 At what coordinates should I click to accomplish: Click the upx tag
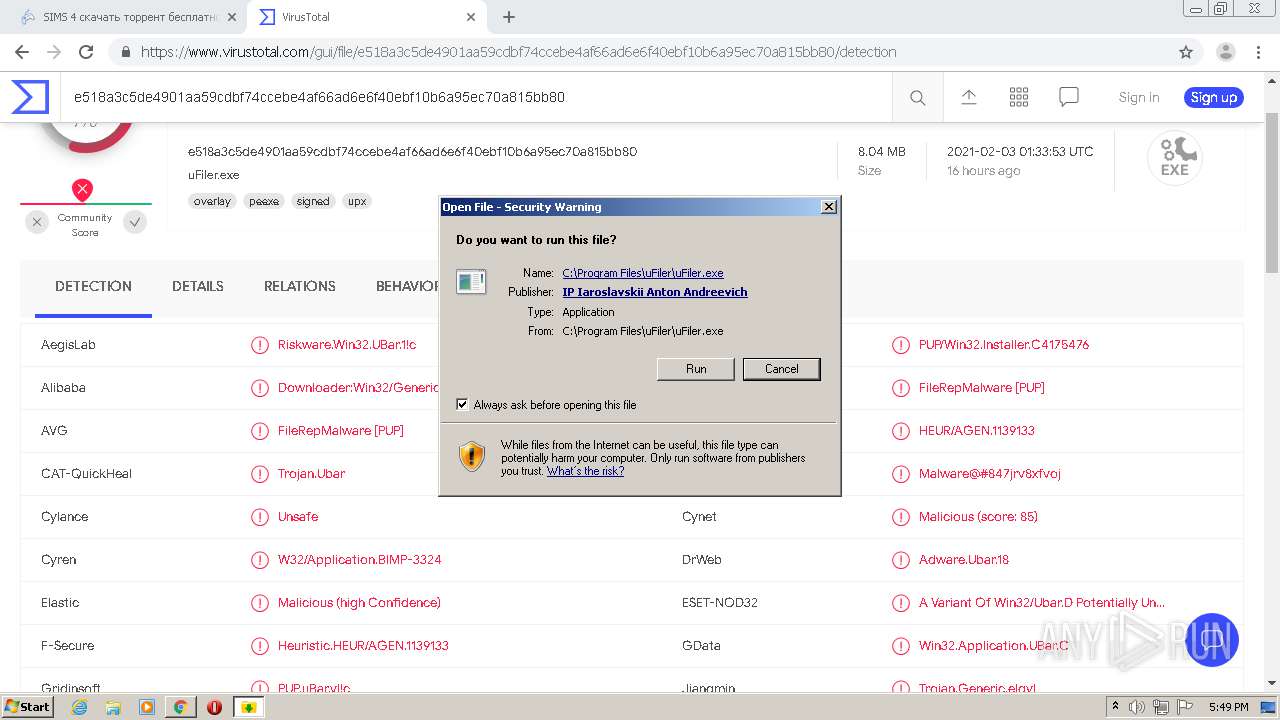[357, 201]
